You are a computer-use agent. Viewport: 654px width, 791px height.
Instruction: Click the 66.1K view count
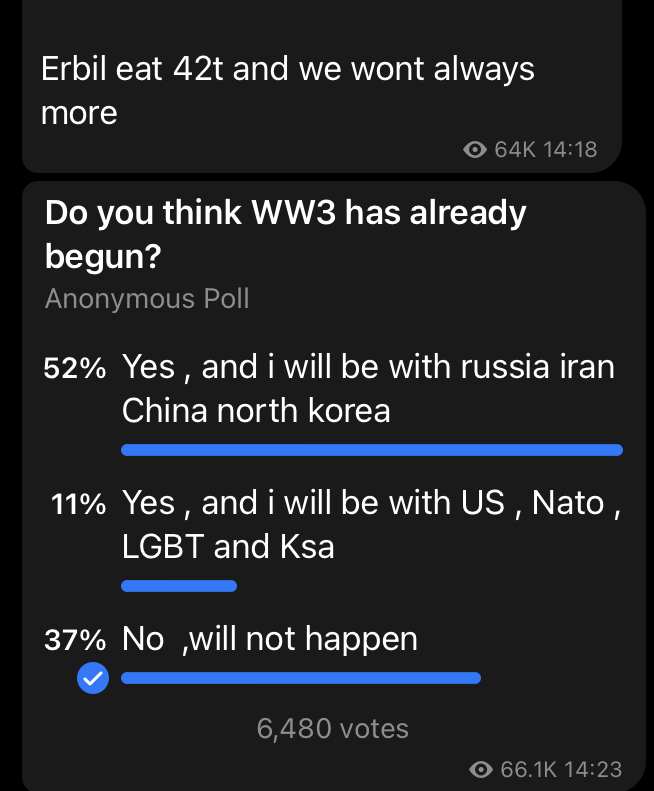click(529, 769)
